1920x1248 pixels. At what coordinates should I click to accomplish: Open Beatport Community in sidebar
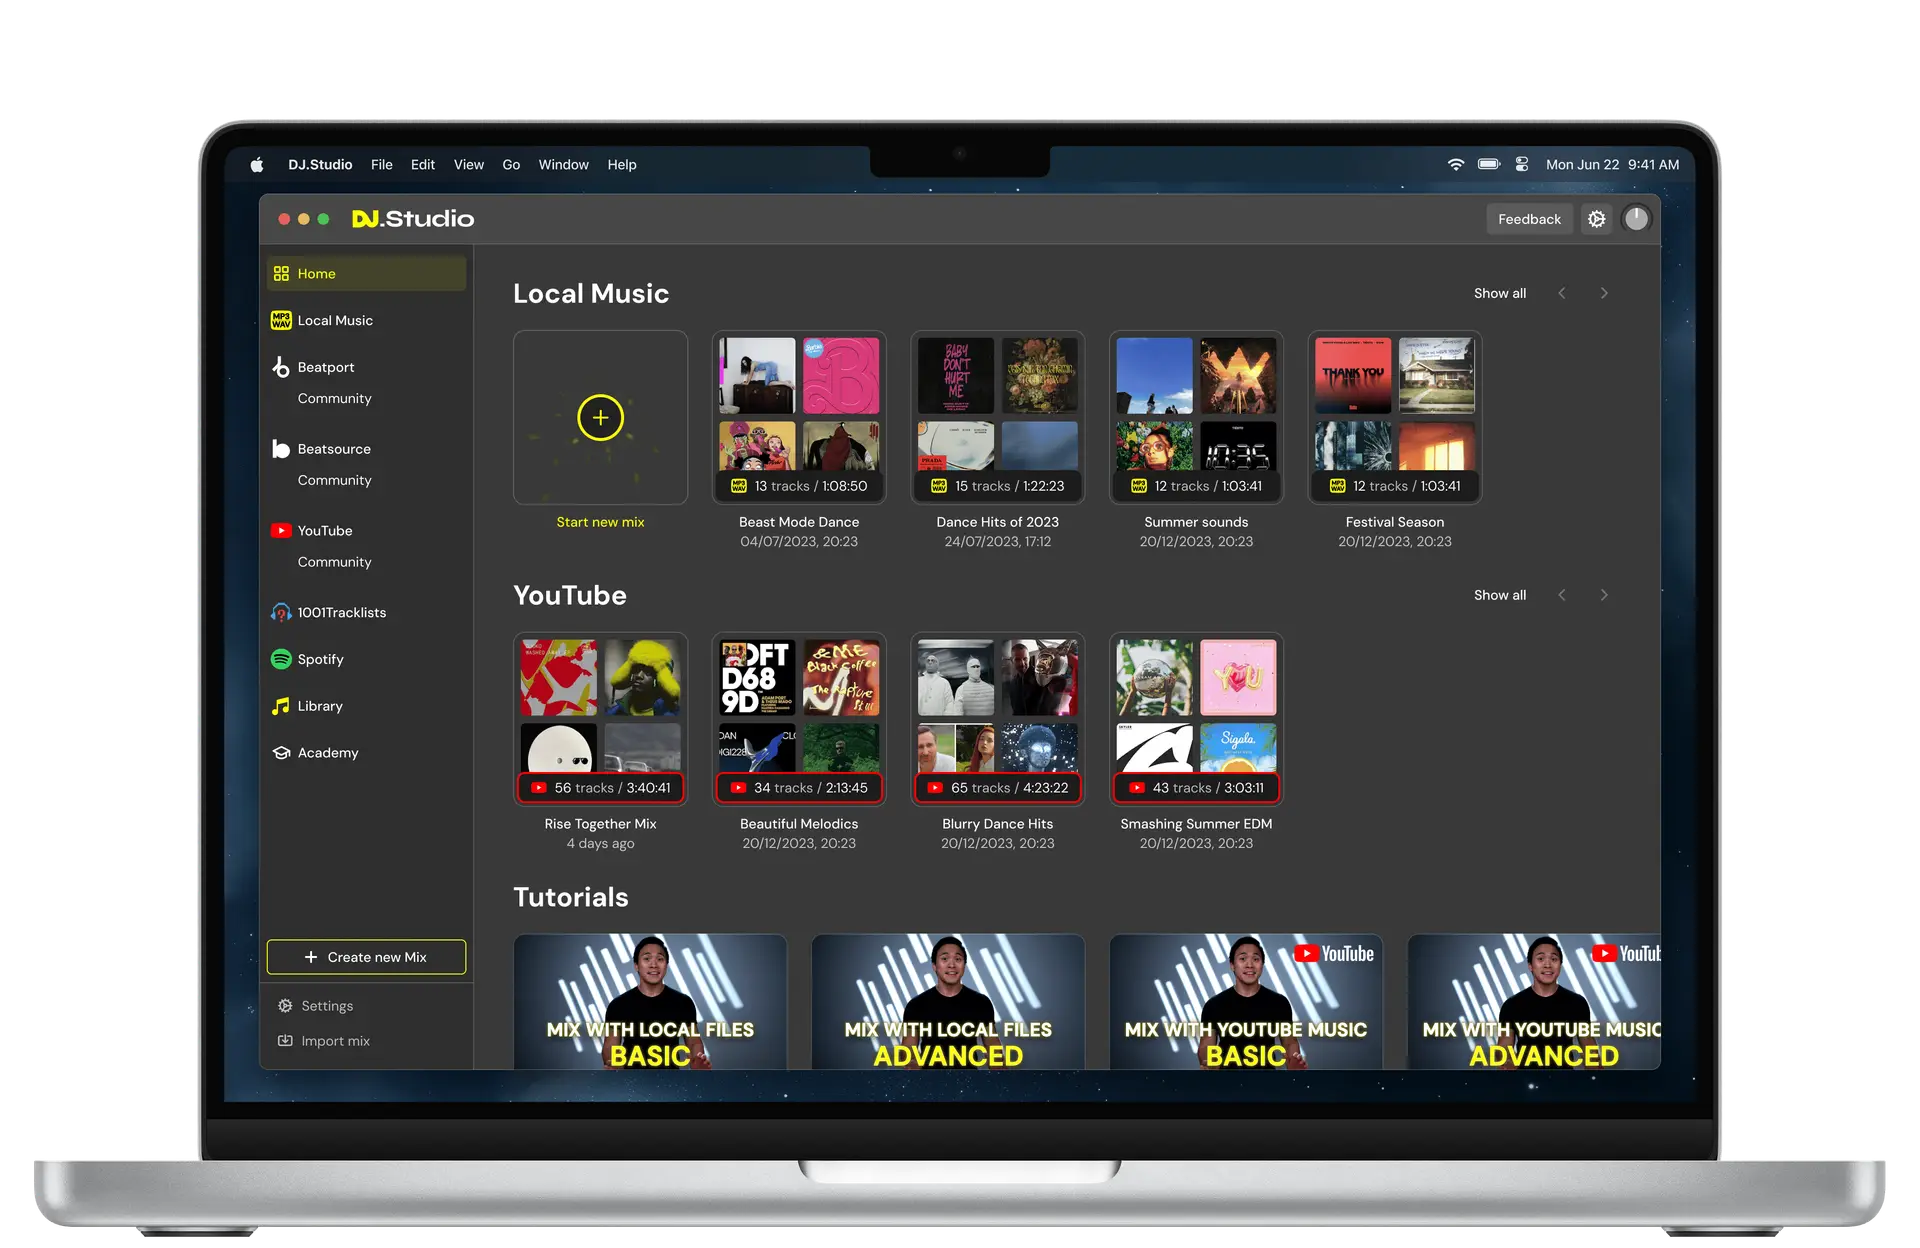(x=334, y=398)
